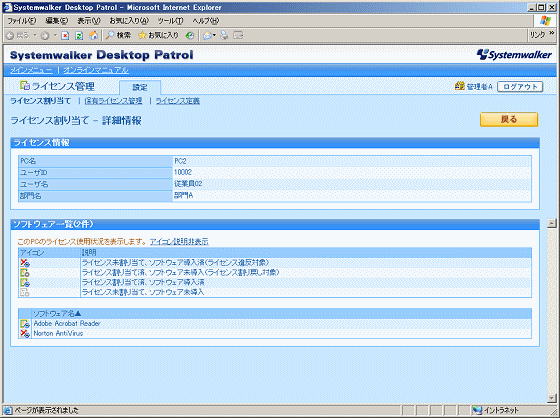Open the 表示(V) menu
The width and height of the screenshot is (560, 418).
(89, 21)
